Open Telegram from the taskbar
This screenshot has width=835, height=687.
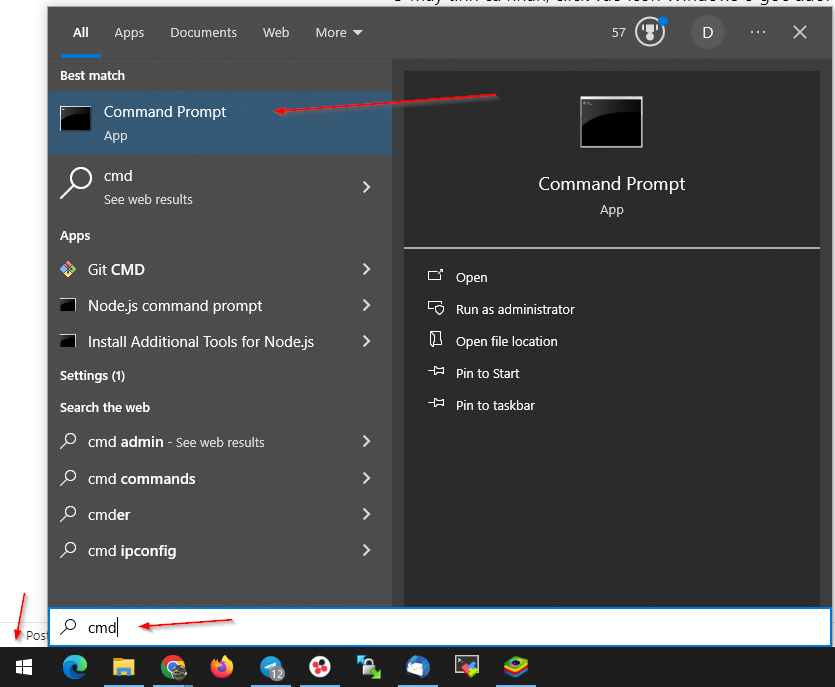[271, 666]
